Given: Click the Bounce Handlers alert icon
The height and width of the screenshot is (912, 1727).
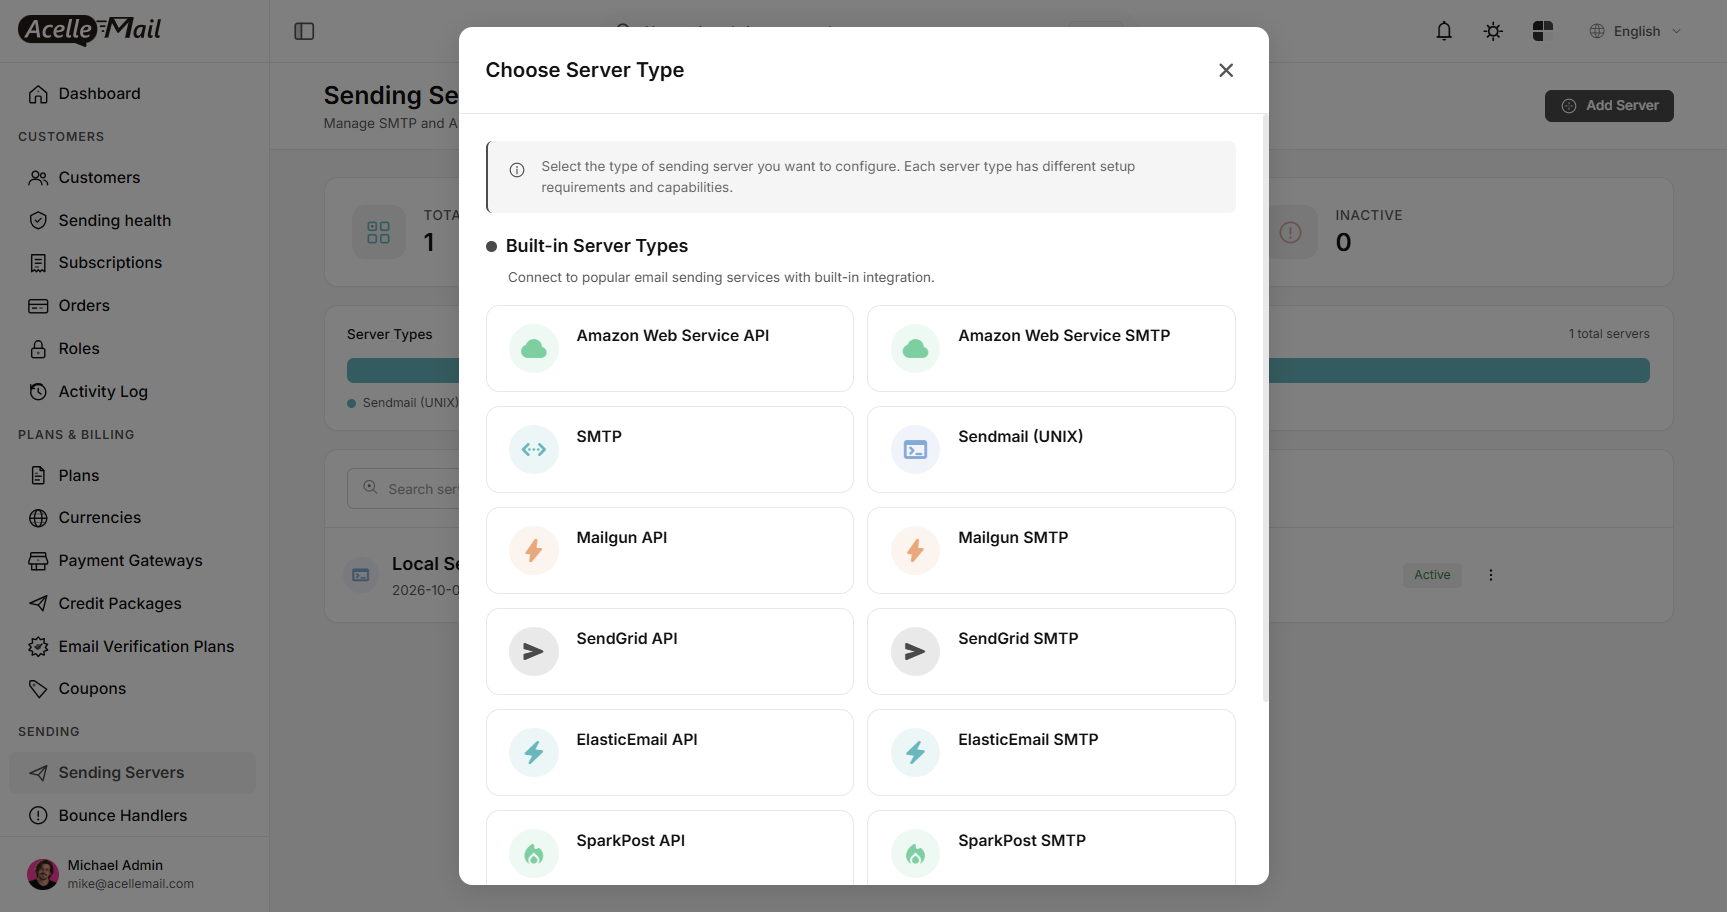Looking at the screenshot, I should coord(38,816).
